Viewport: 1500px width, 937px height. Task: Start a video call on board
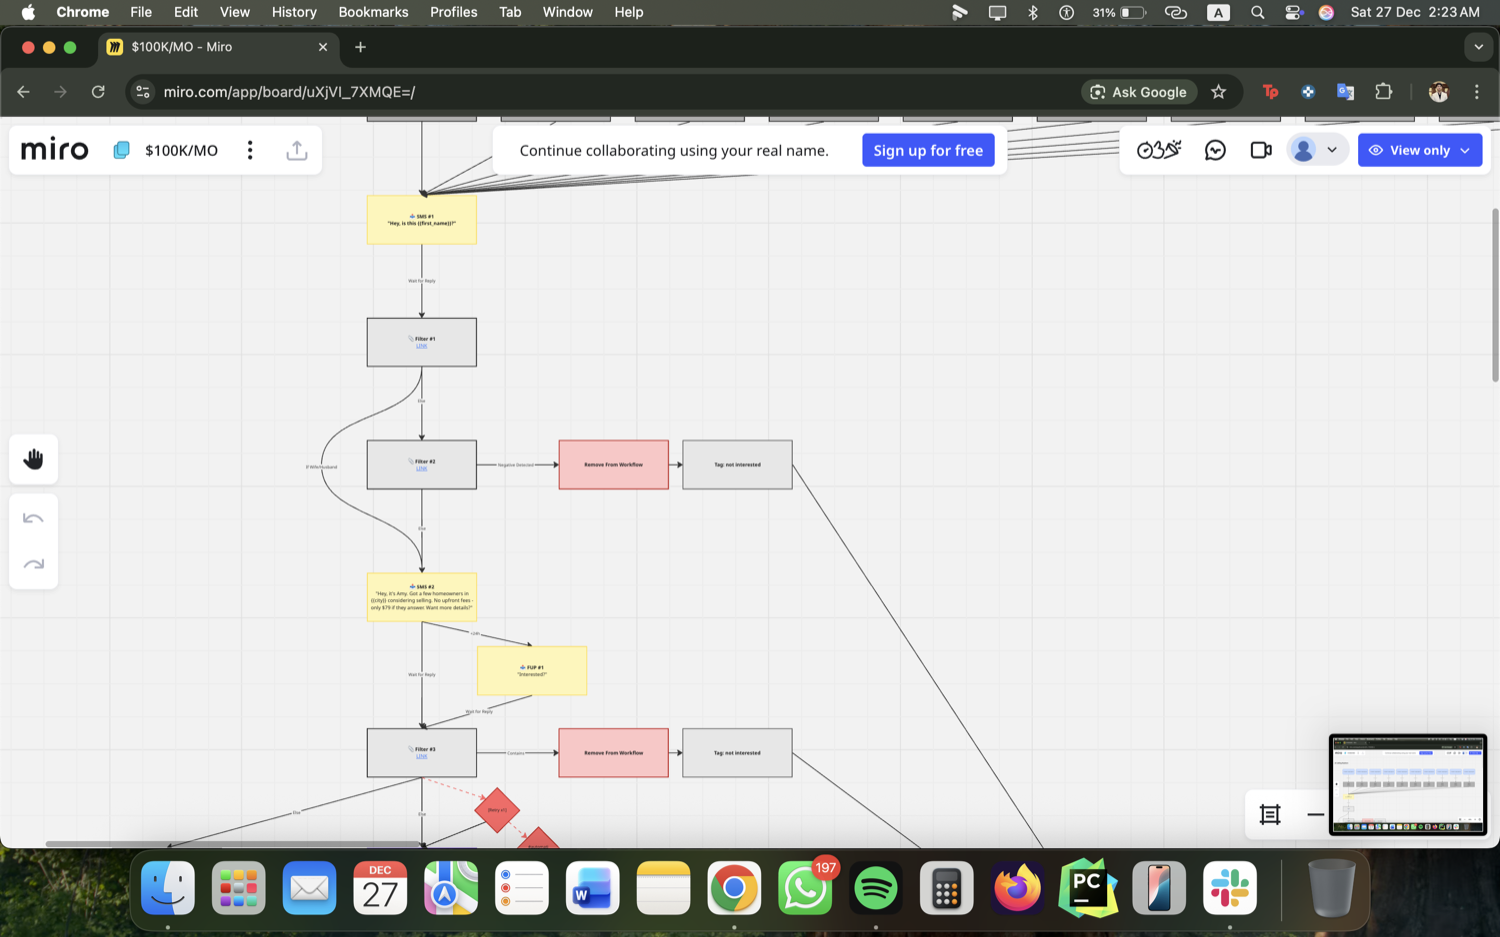pos(1261,150)
